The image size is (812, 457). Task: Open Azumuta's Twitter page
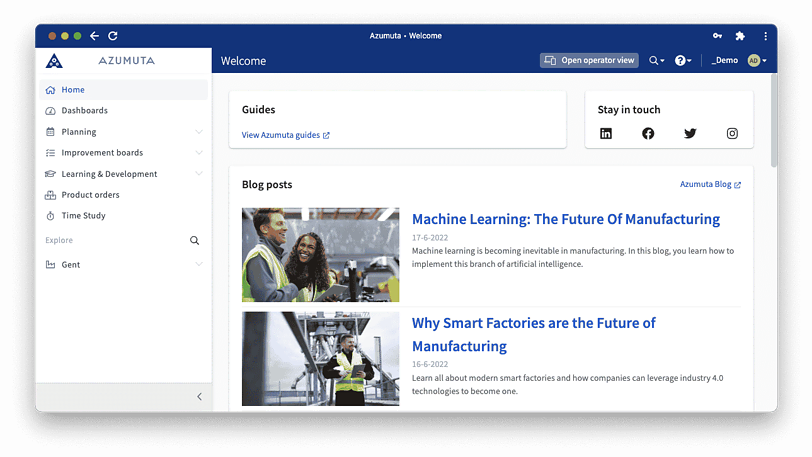[690, 134]
